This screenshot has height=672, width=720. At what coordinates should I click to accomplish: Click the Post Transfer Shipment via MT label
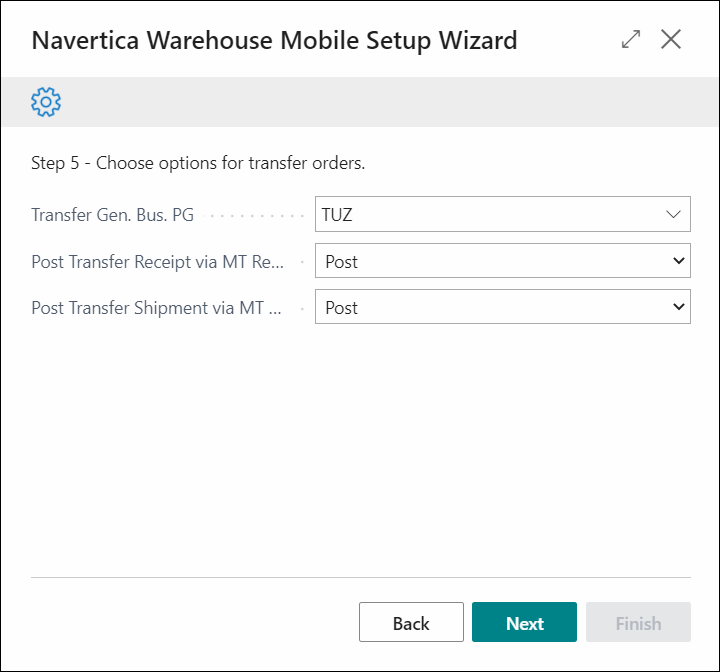click(x=156, y=308)
